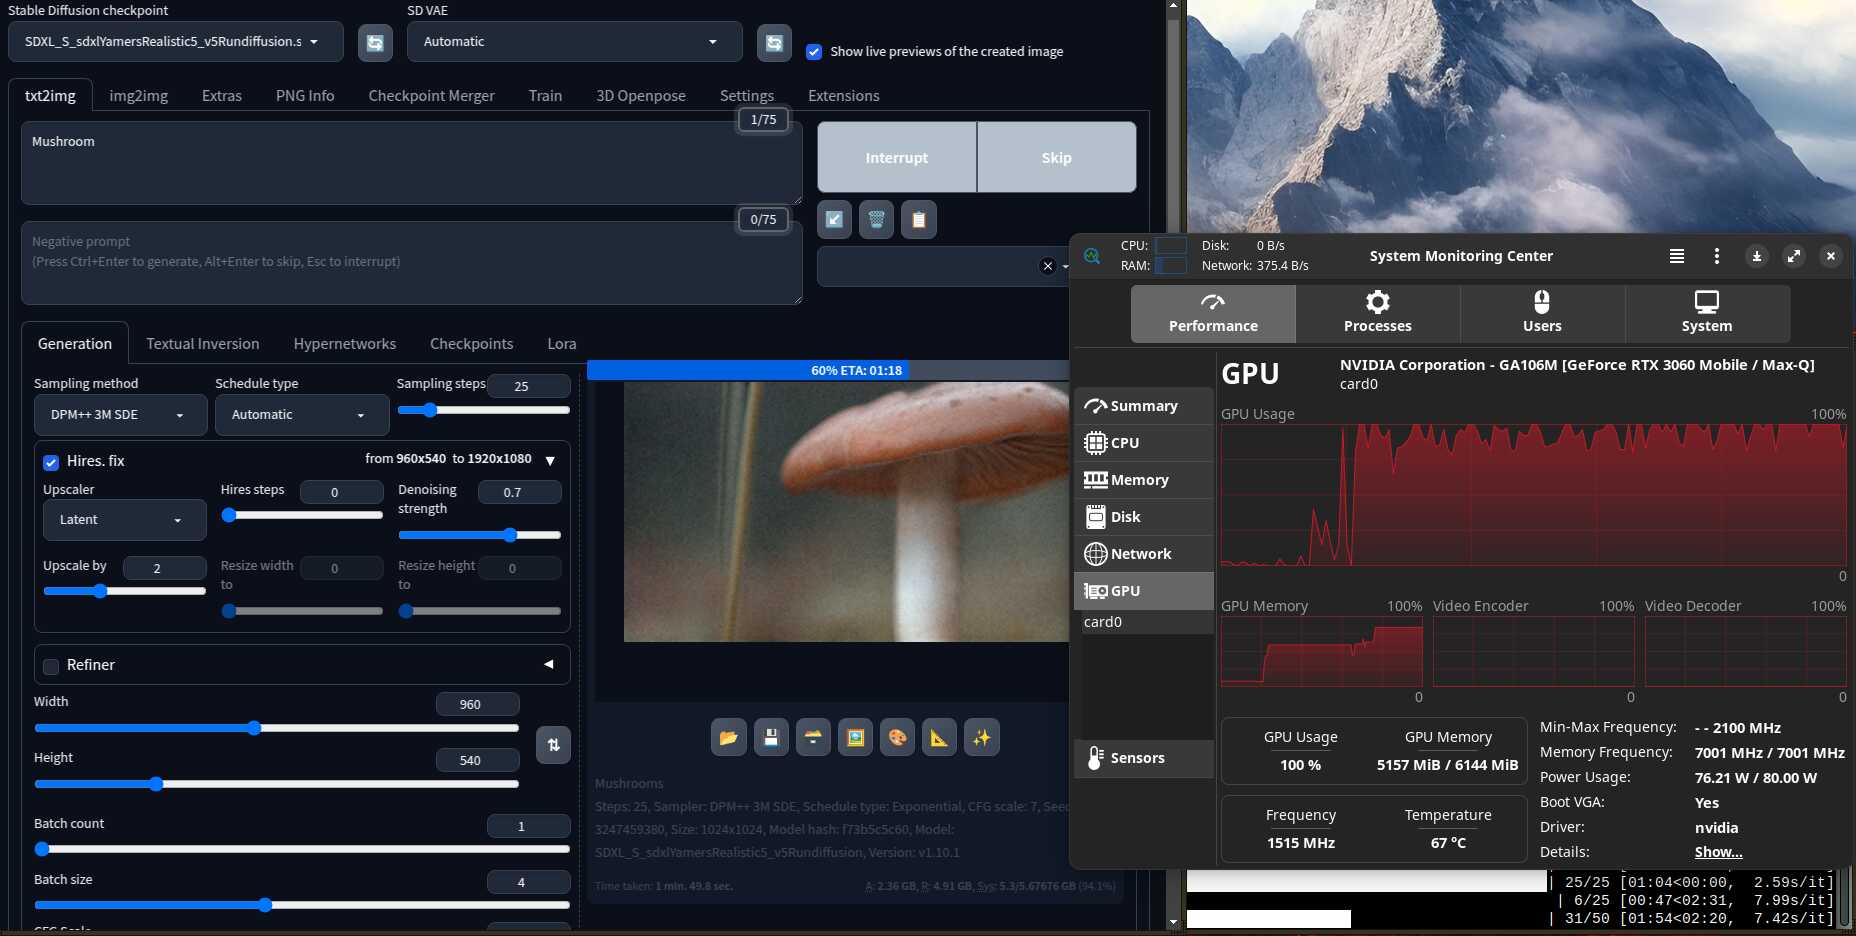The height and width of the screenshot is (936, 1856).
Task: Click the sparkle icon to upscale the image
Action: pos(982,738)
